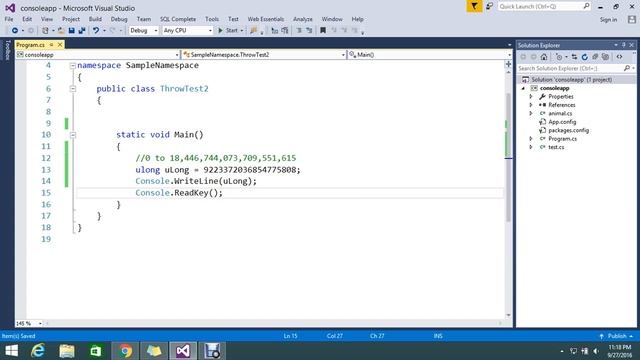The height and width of the screenshot is (360, 640).
Task: Click the Increase Line Indent toolbar icon
Action: 309,31
